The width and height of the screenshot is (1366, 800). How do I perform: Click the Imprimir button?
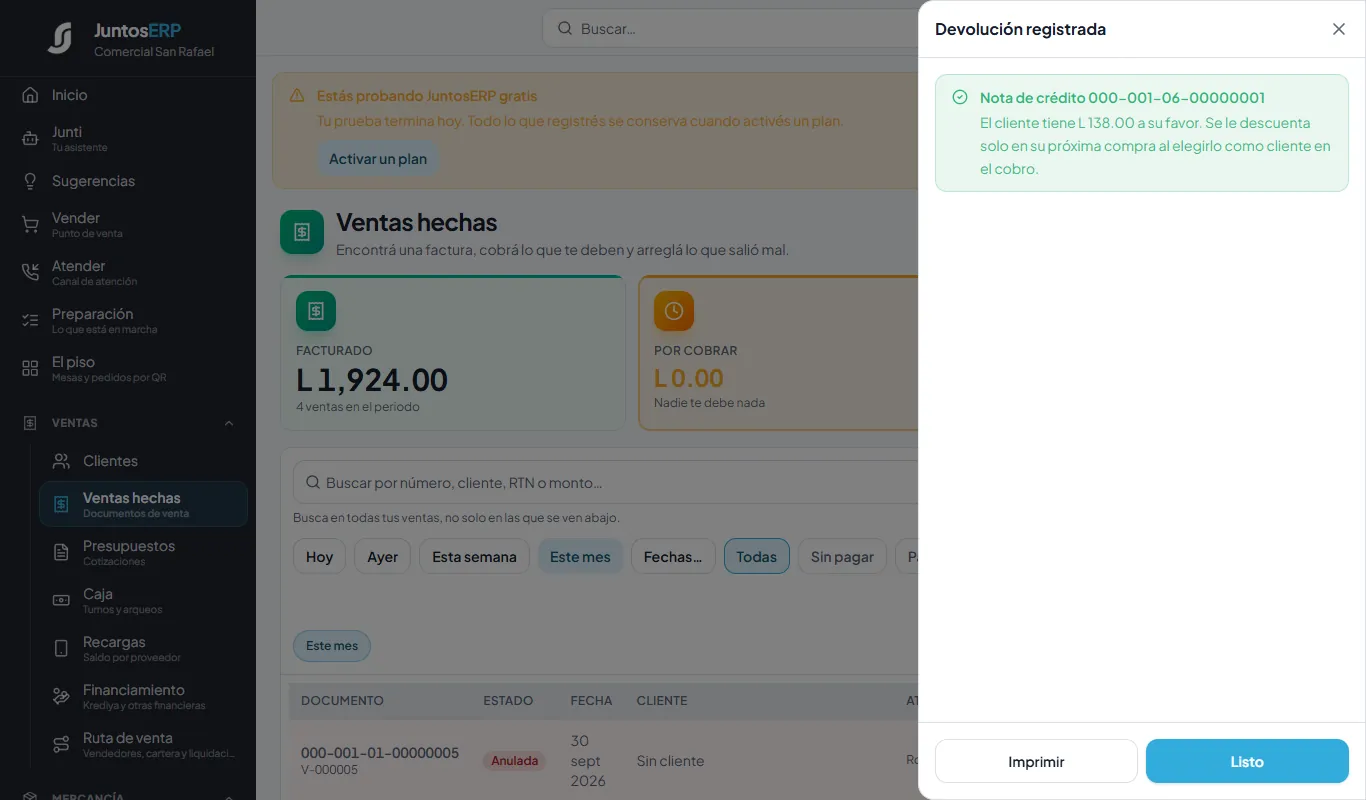click(1036, 761)
